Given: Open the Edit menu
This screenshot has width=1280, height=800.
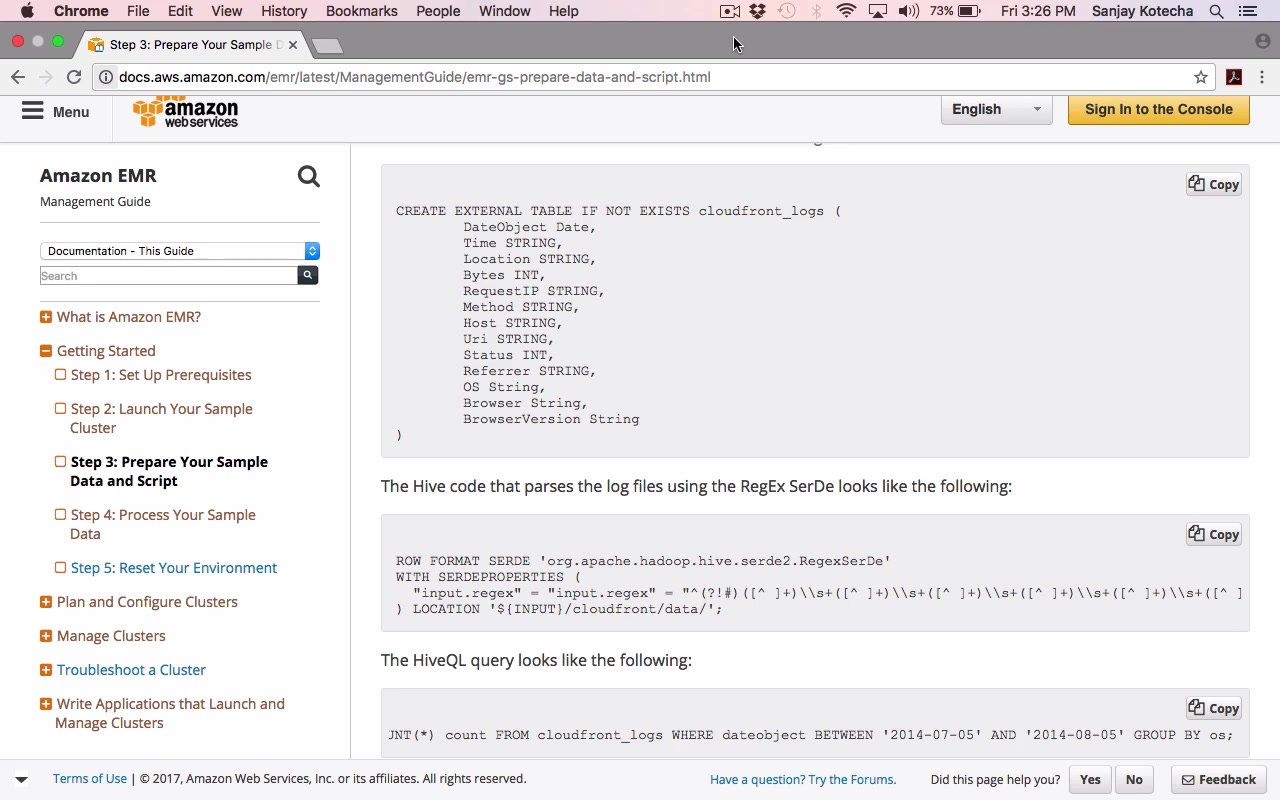Looking at the screenshot, I should 180,11.
